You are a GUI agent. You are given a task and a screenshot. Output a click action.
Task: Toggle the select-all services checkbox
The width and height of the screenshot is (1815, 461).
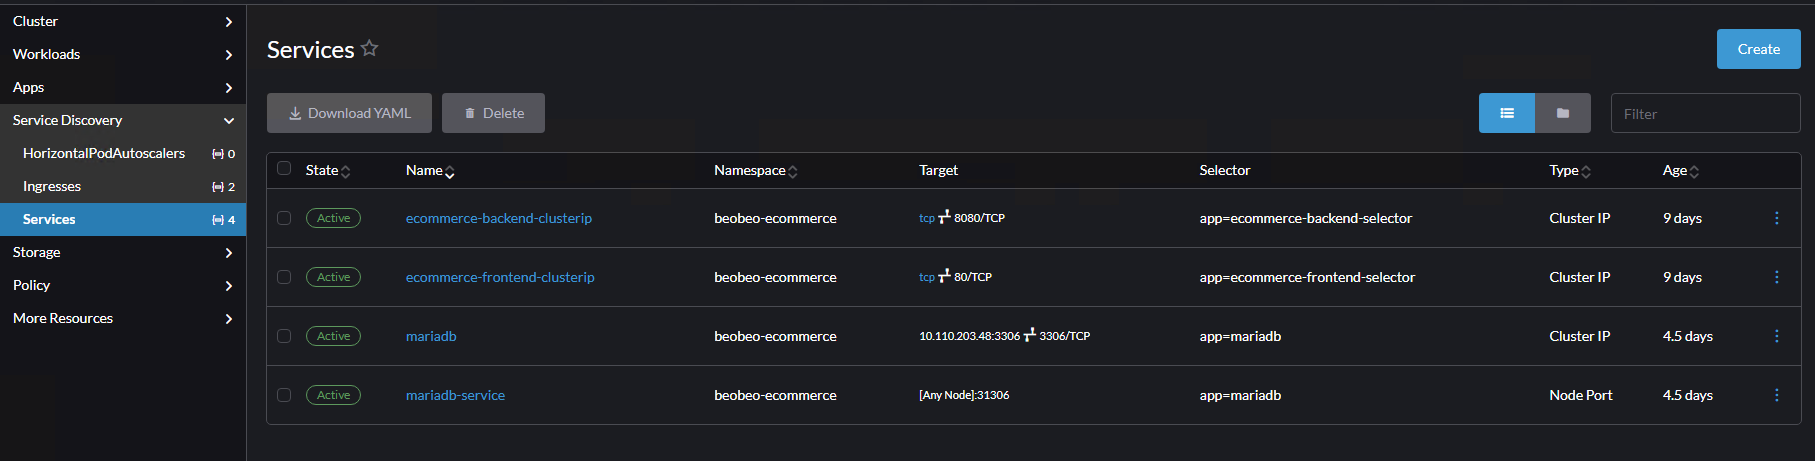pyautogui.click(x=284, y=169)
